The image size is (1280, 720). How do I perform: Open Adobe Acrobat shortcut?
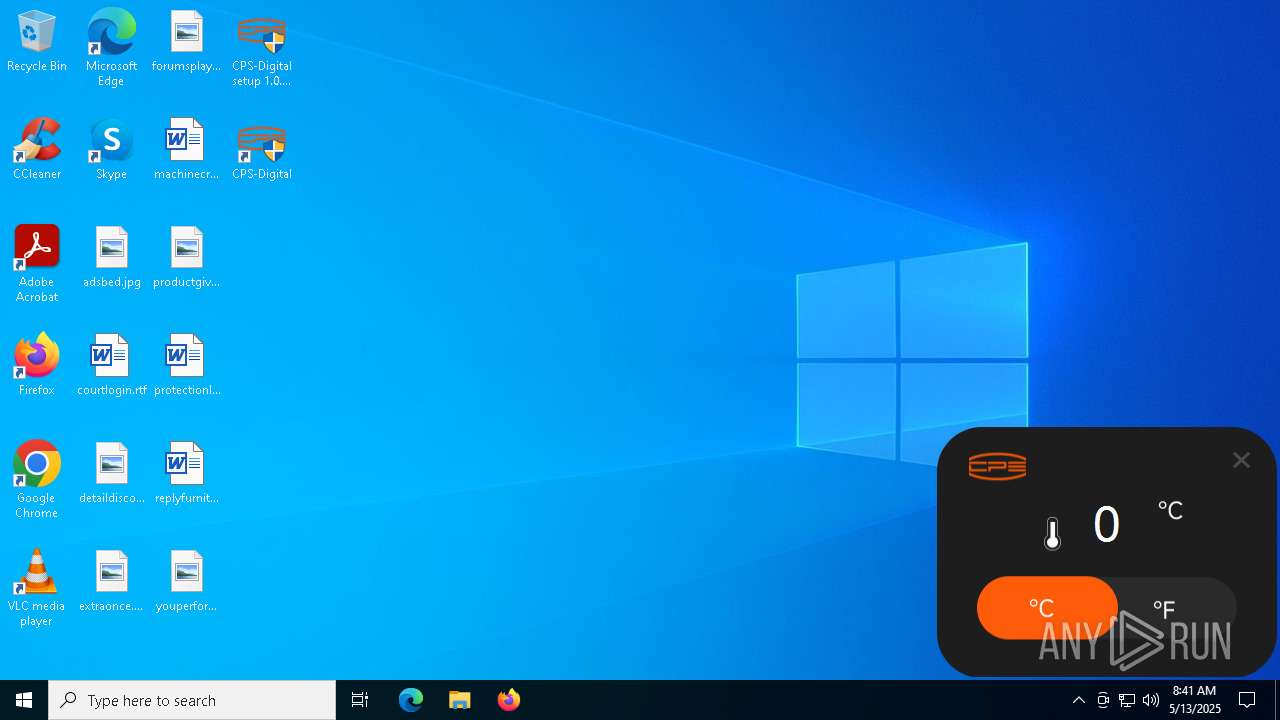tap(37, 264)
